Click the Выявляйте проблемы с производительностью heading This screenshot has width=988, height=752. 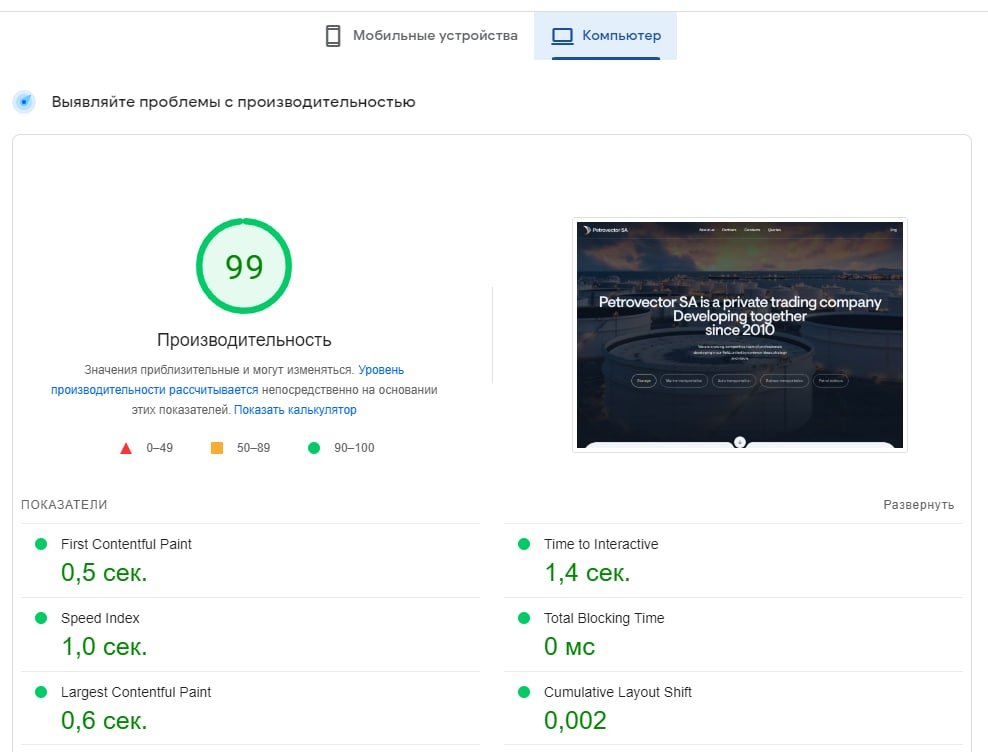(x=233, y=102)
